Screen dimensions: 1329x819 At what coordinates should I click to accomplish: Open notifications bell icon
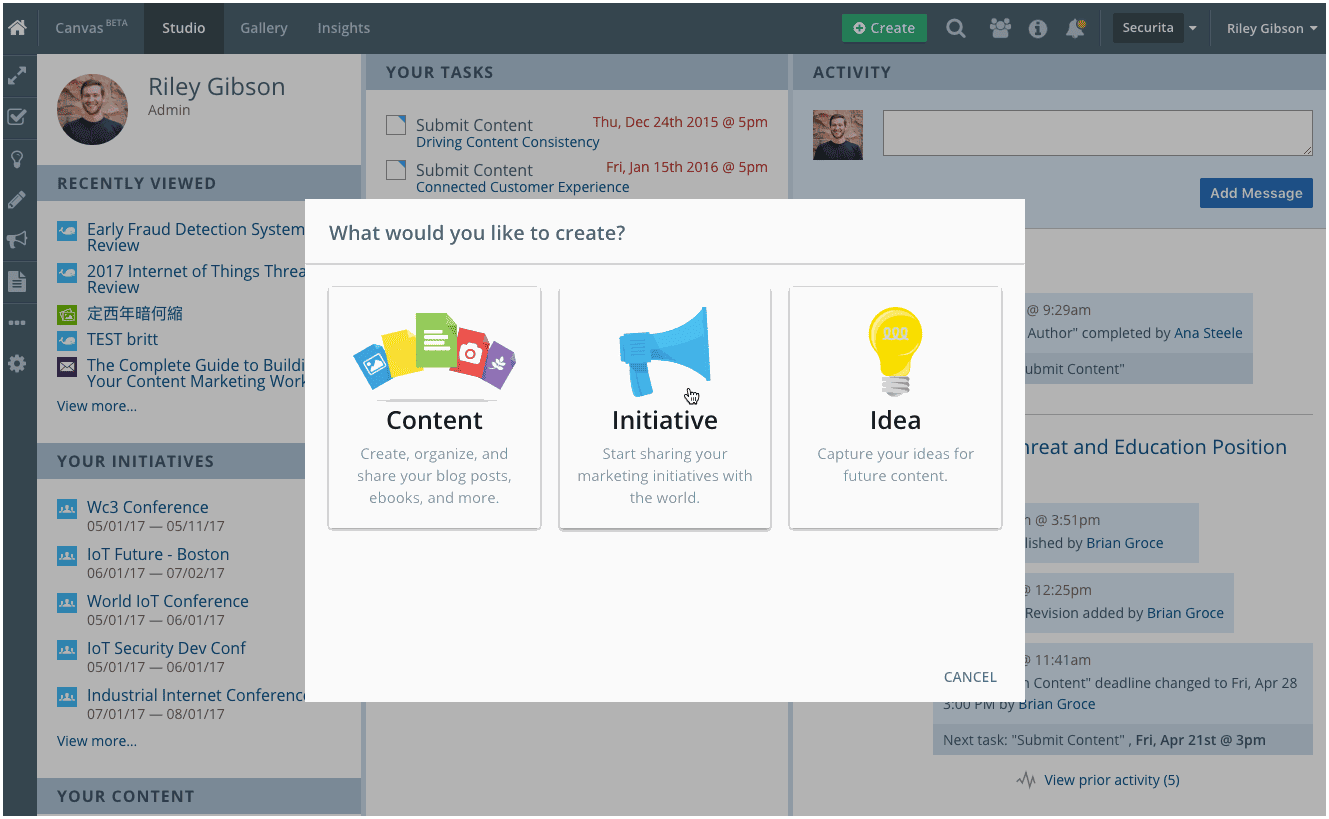(1076, 28)
